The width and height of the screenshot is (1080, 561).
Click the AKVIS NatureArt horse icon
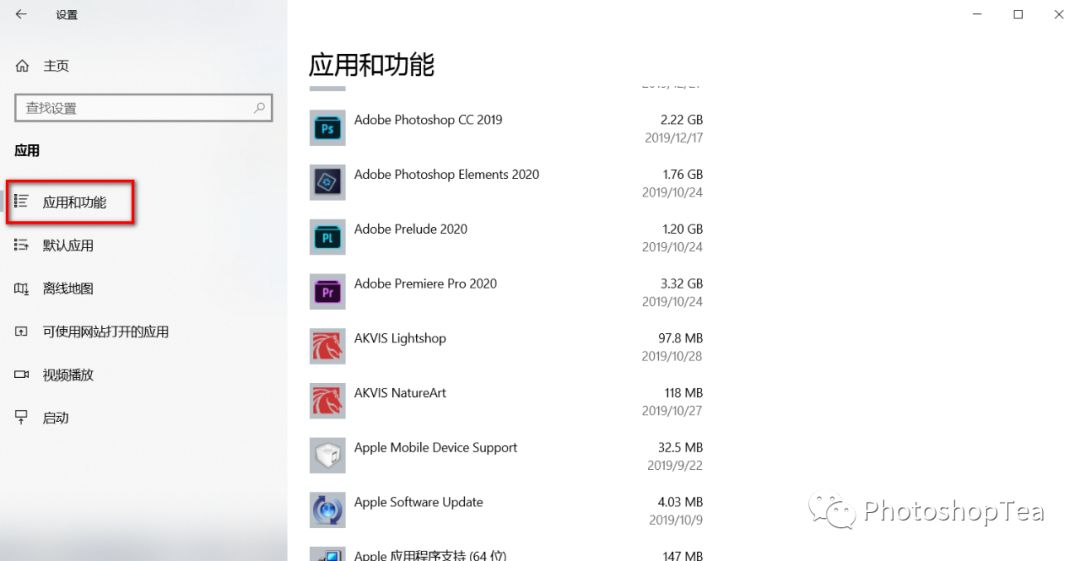(327, 401)
